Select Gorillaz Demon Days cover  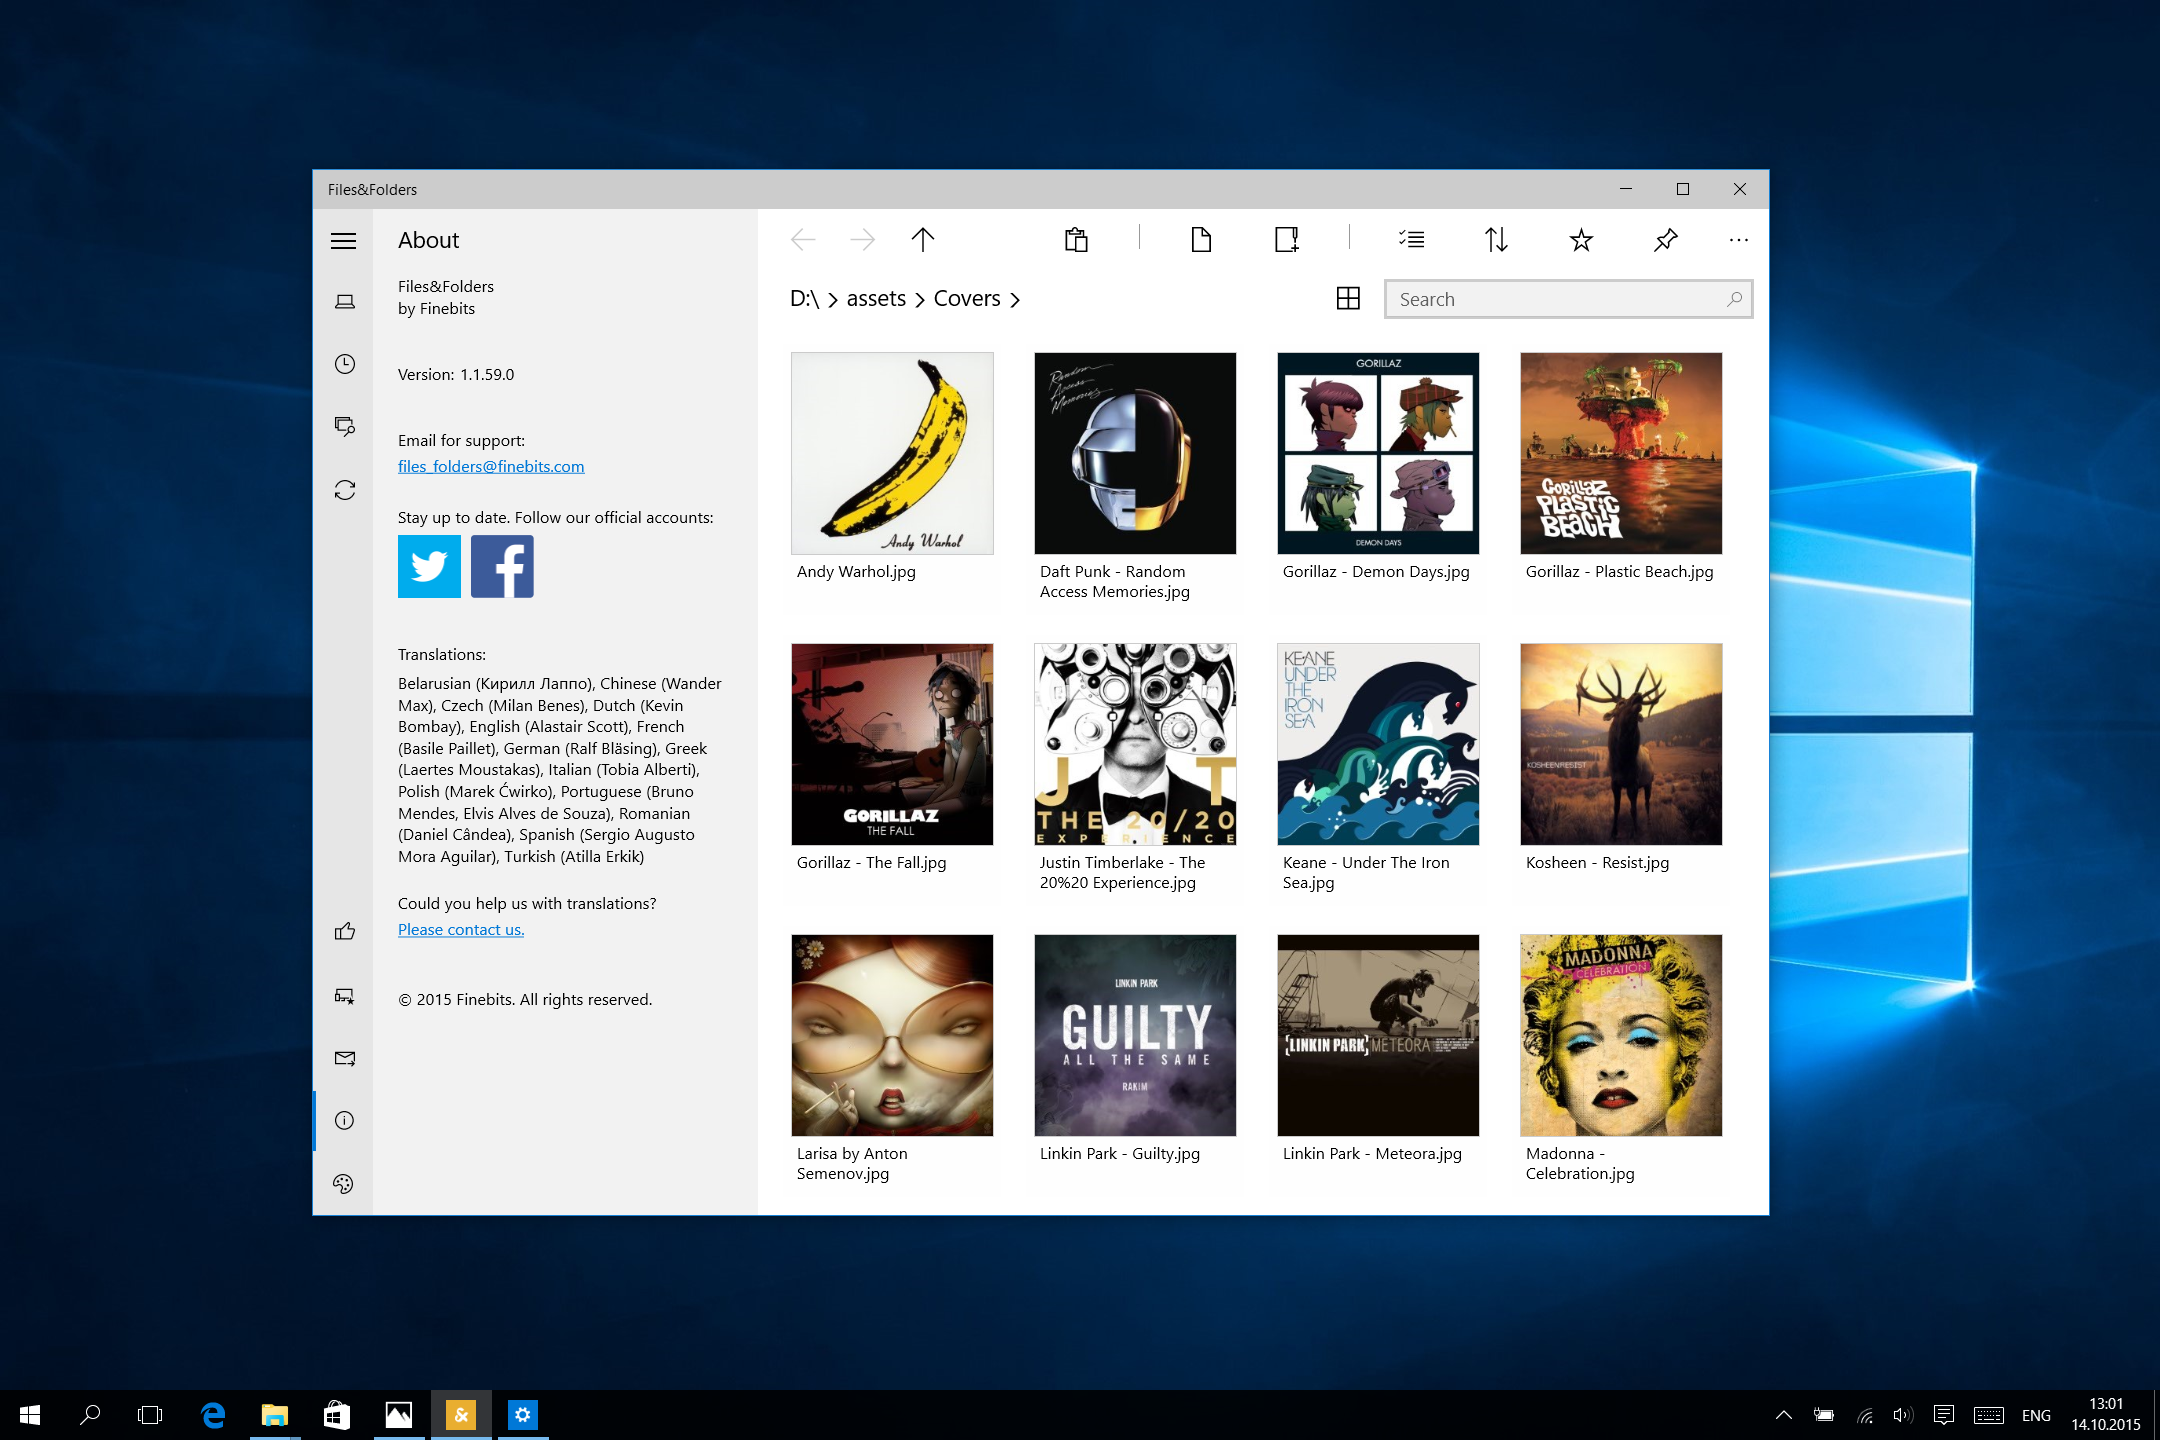coord(1378,453)
